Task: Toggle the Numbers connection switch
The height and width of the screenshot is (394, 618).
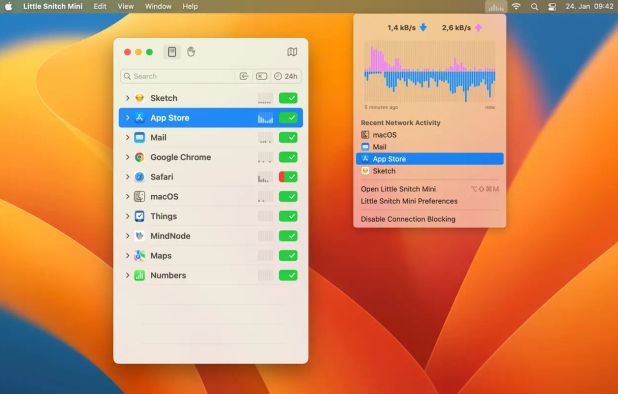Action: [x=288, y=275]
